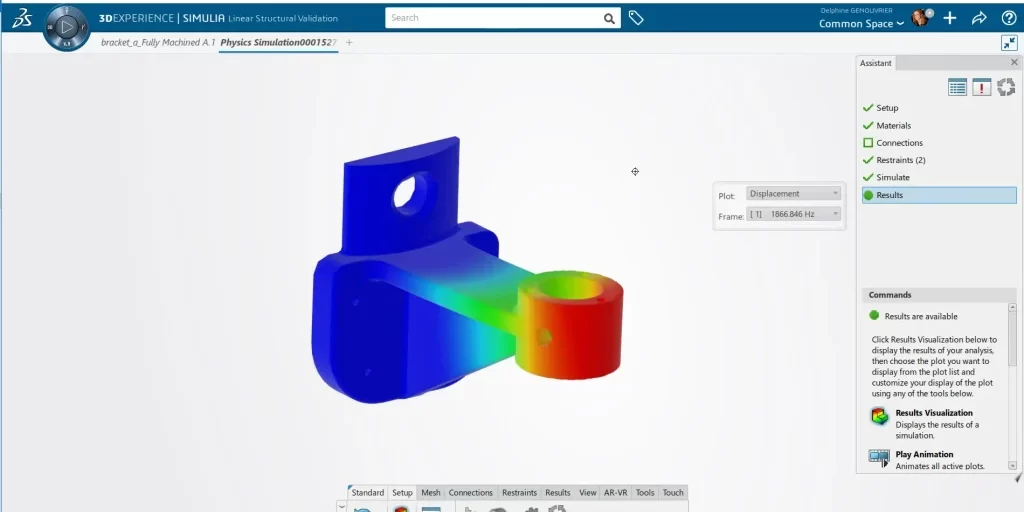Open the Assistant table list icon
The image size is (1024, 512).
click(957, 88)
